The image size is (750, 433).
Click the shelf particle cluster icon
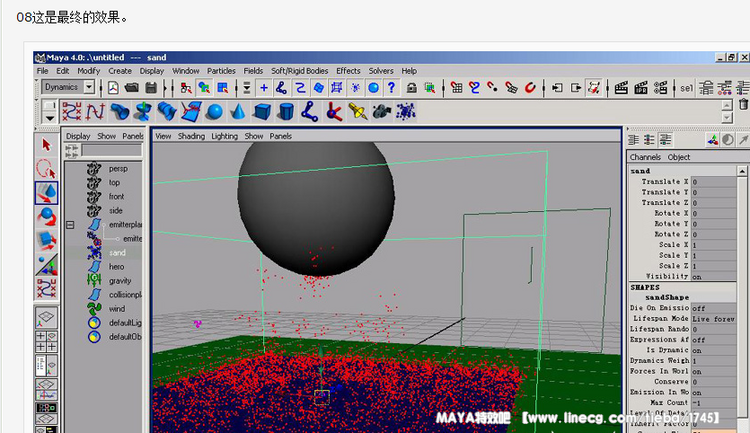click(x=406, y=111)
